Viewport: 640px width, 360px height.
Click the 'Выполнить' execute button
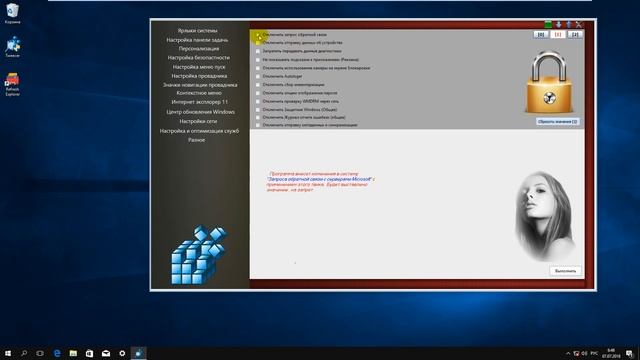[566, 271]
